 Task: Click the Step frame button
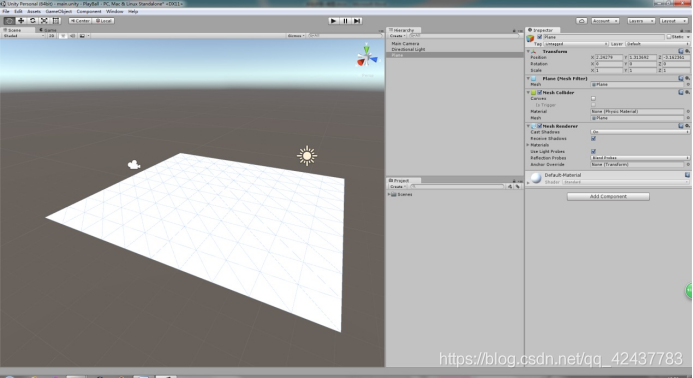pos(357,21)
